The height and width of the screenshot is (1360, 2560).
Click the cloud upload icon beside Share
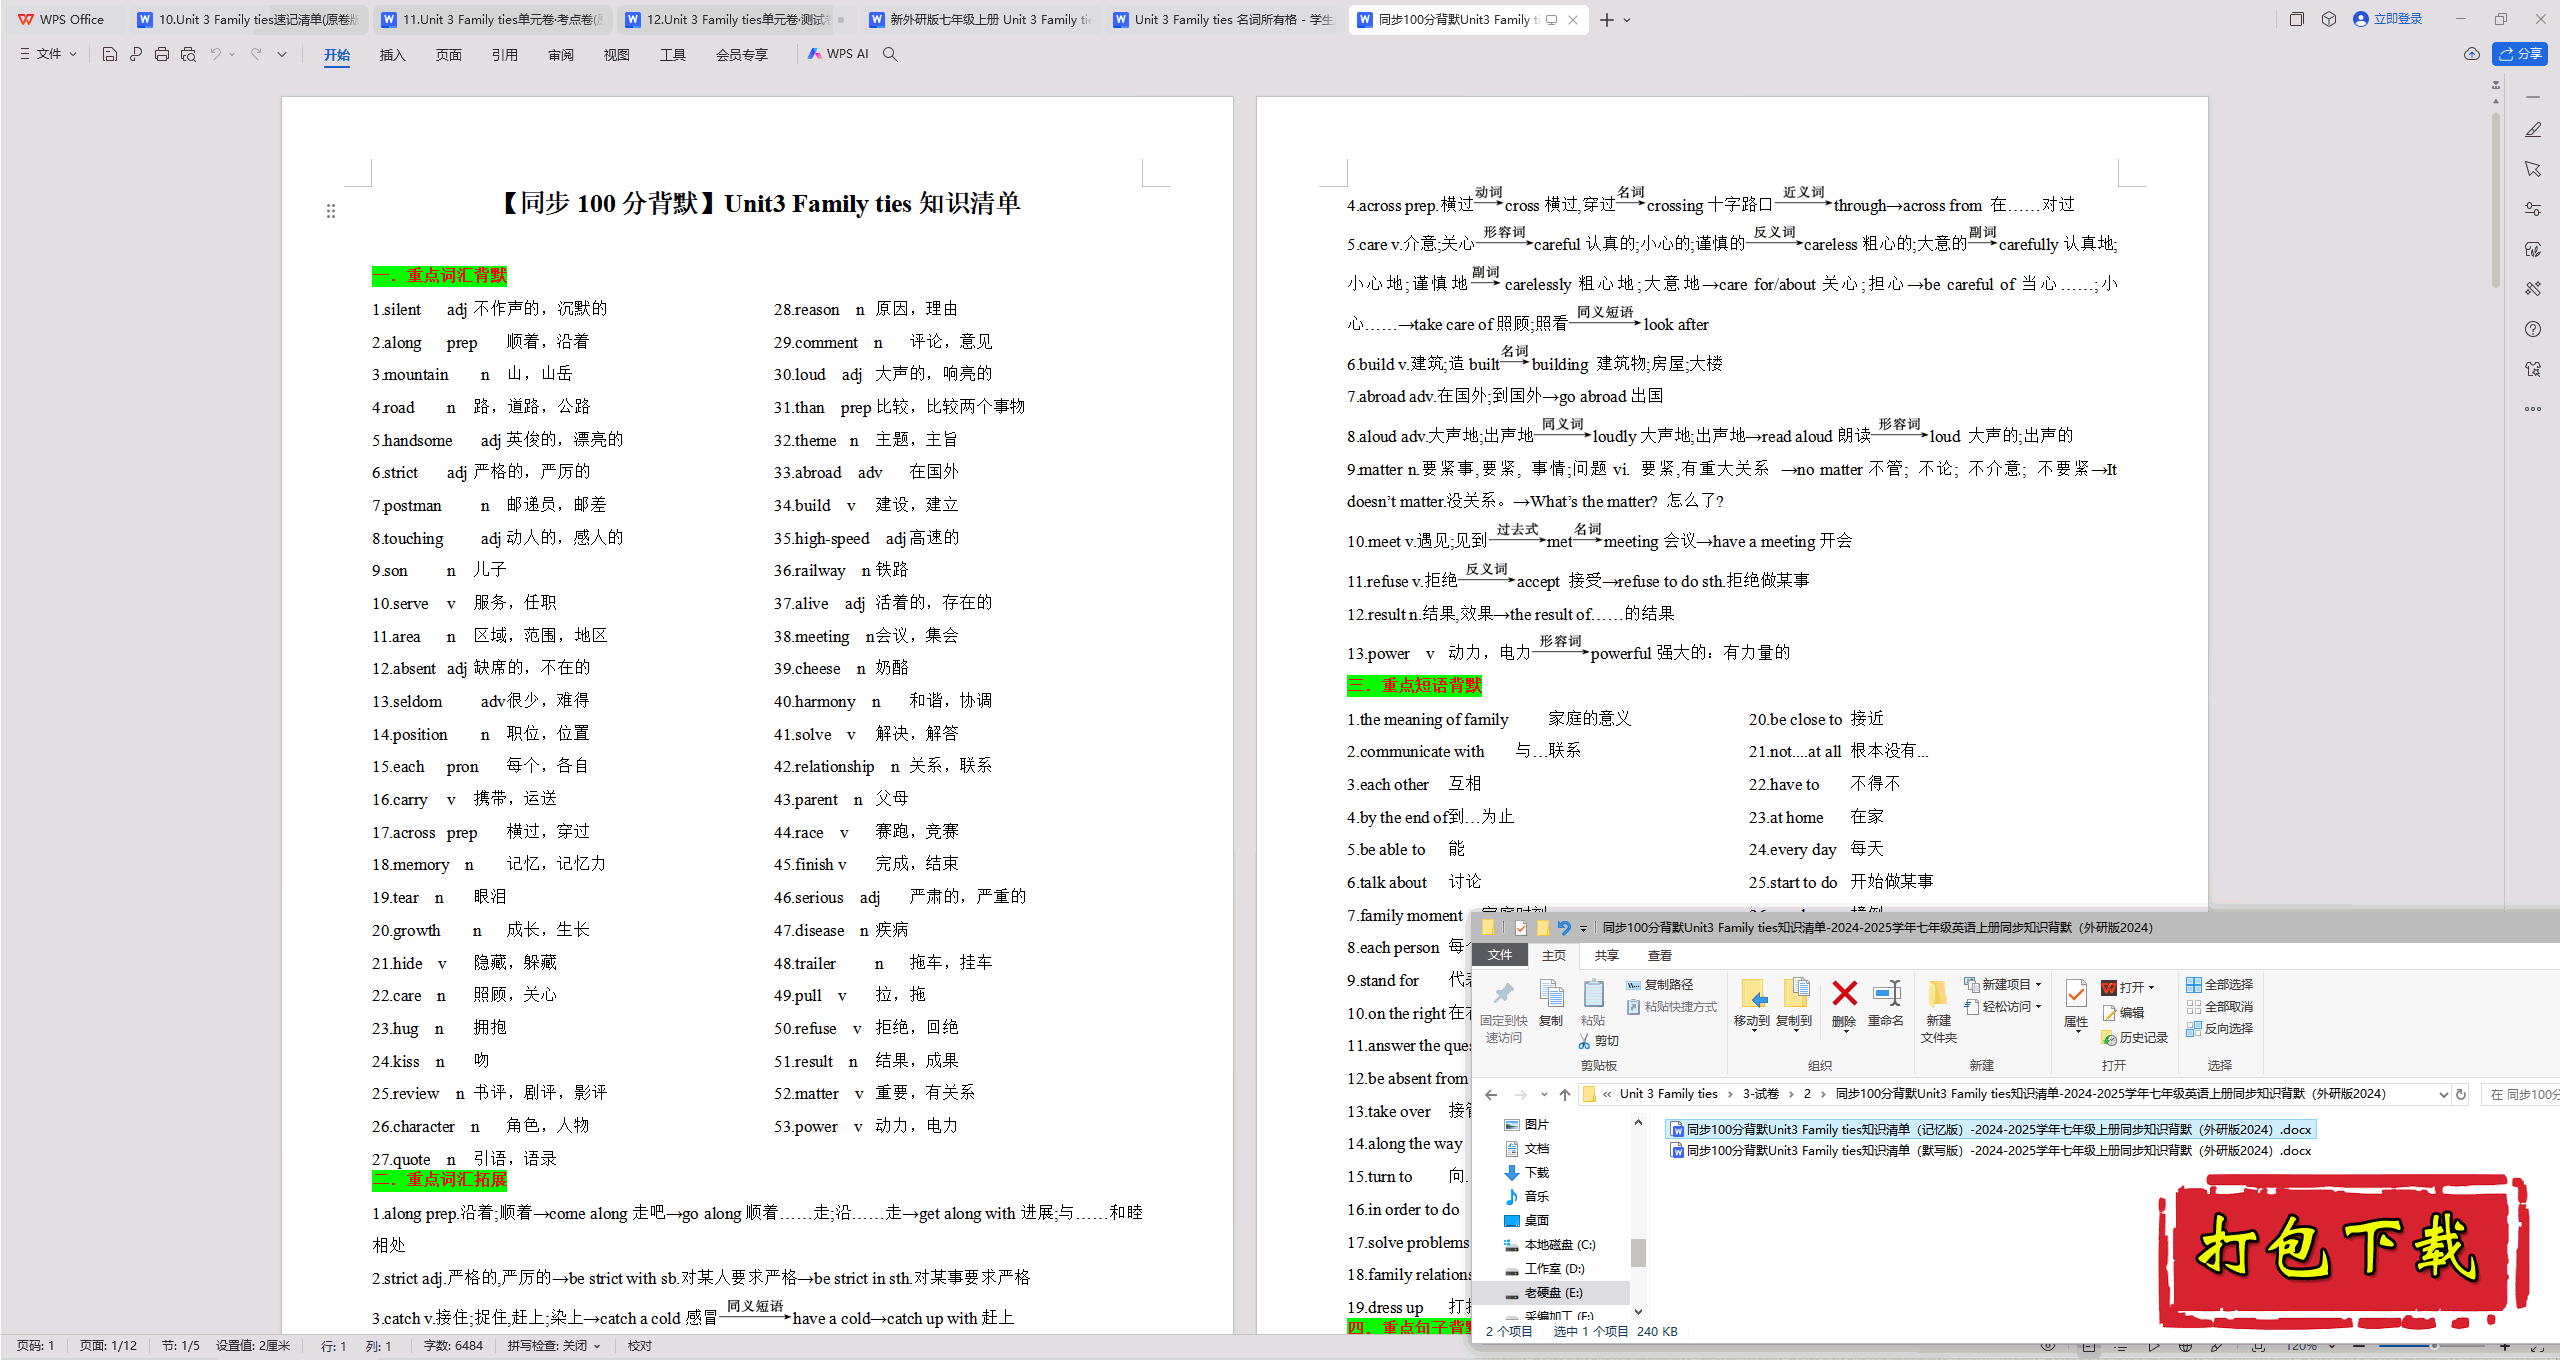pyautogui.click(x=2472, y=54)
